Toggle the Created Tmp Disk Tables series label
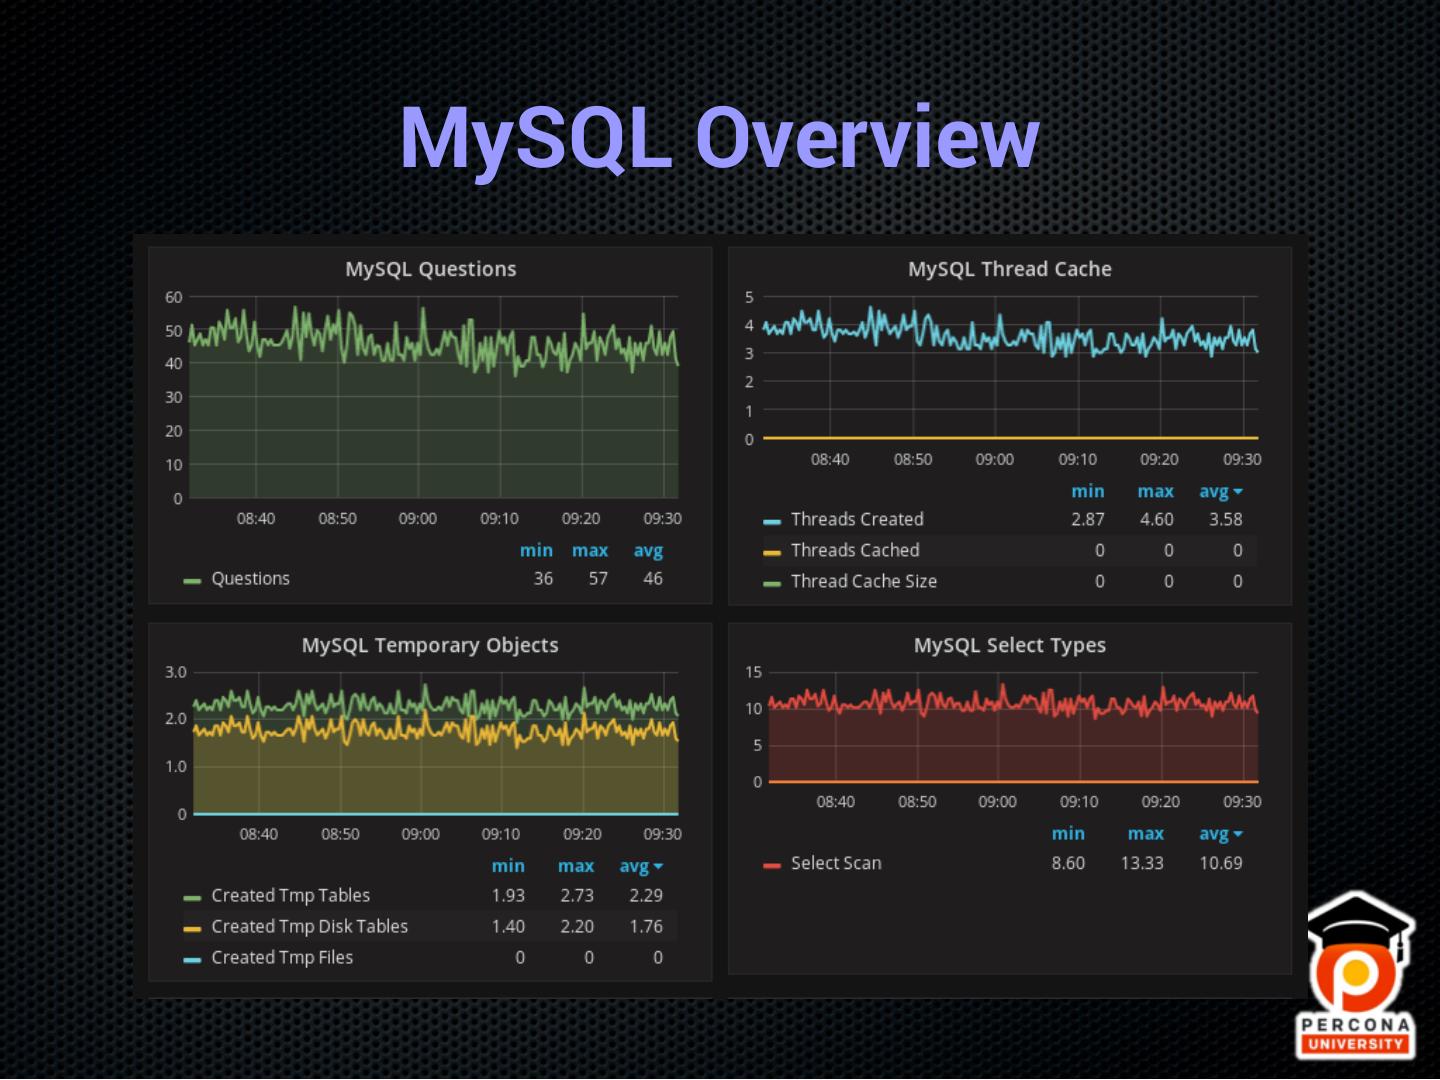The image size is (1440, 1080). tap(309, 927)
